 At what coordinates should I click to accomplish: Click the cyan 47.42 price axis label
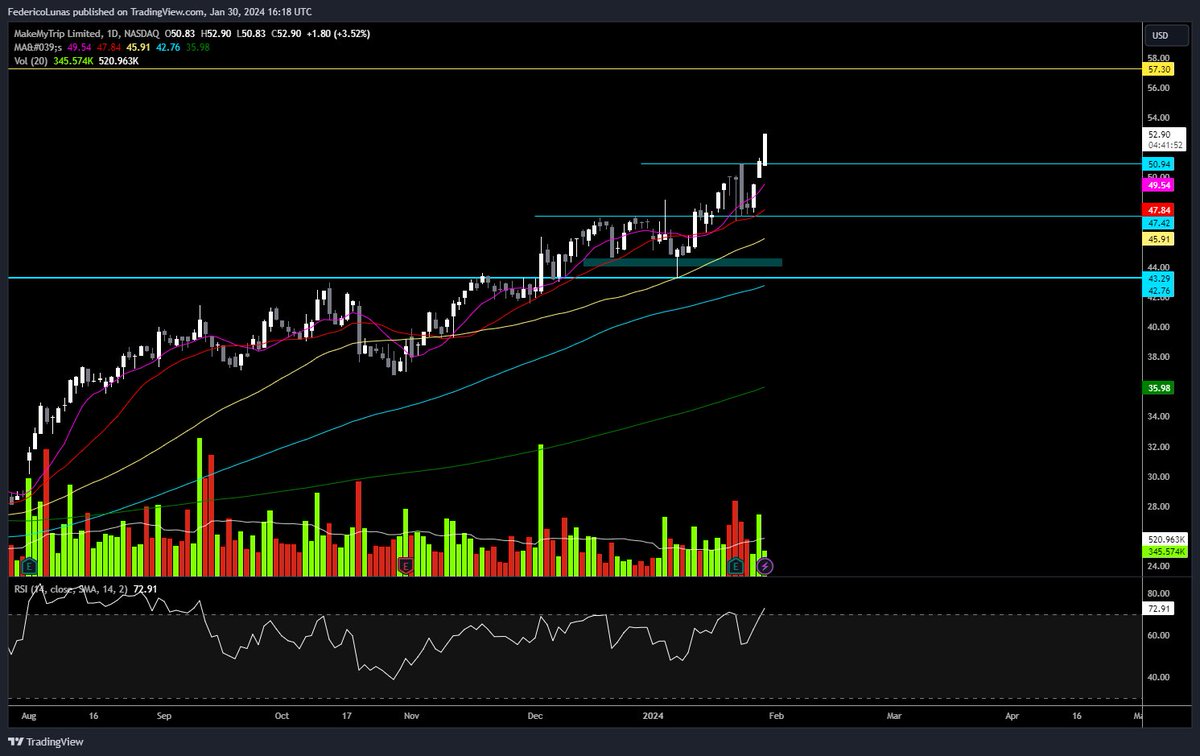point(1158,223)
